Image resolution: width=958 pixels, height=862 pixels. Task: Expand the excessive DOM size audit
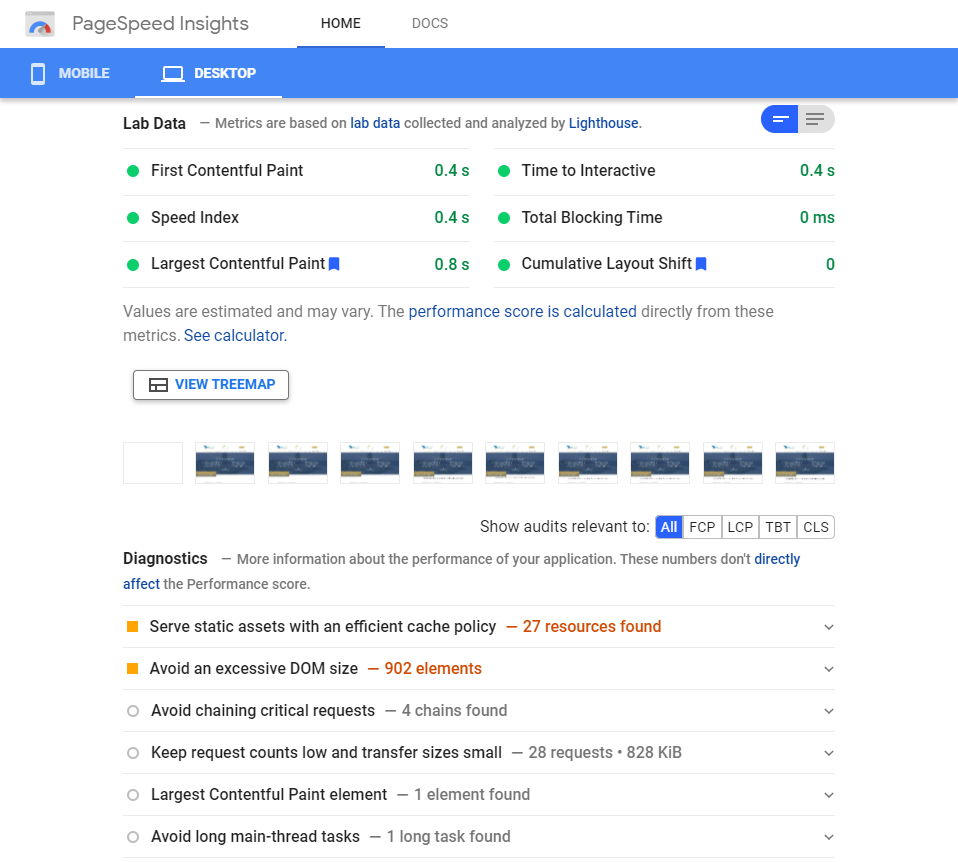(828, 669)
